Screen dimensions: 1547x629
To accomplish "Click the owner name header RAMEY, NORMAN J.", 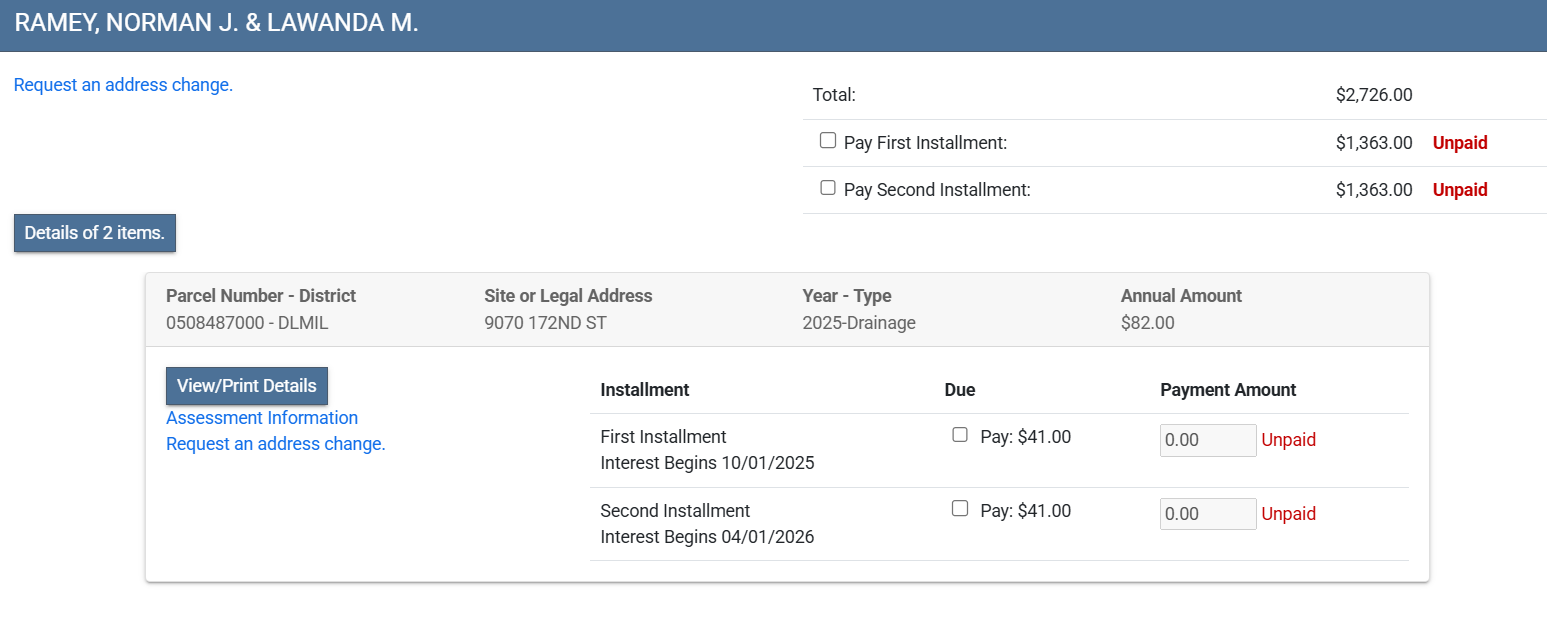I will [x=216, y=24].
